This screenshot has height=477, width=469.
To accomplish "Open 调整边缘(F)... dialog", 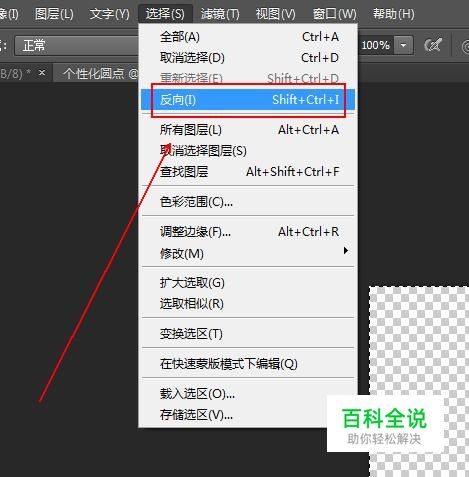I will point(248,232).
